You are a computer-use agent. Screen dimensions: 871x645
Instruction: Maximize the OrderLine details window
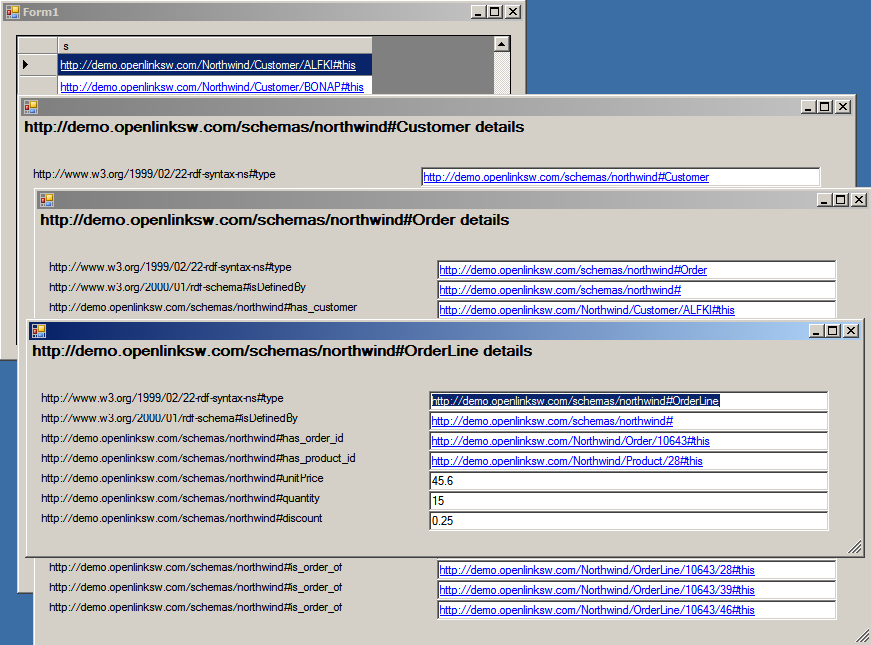pos(833,331)
